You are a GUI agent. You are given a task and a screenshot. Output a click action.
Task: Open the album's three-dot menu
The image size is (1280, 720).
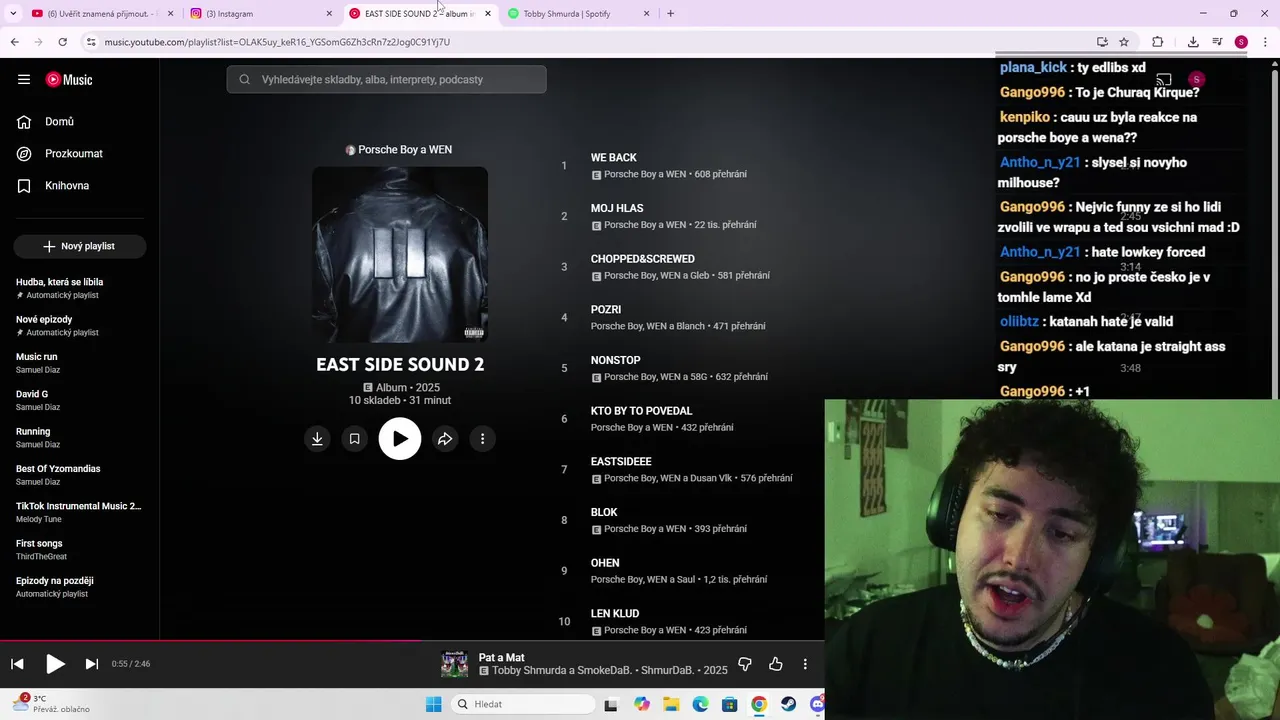[x=482, y=438]
